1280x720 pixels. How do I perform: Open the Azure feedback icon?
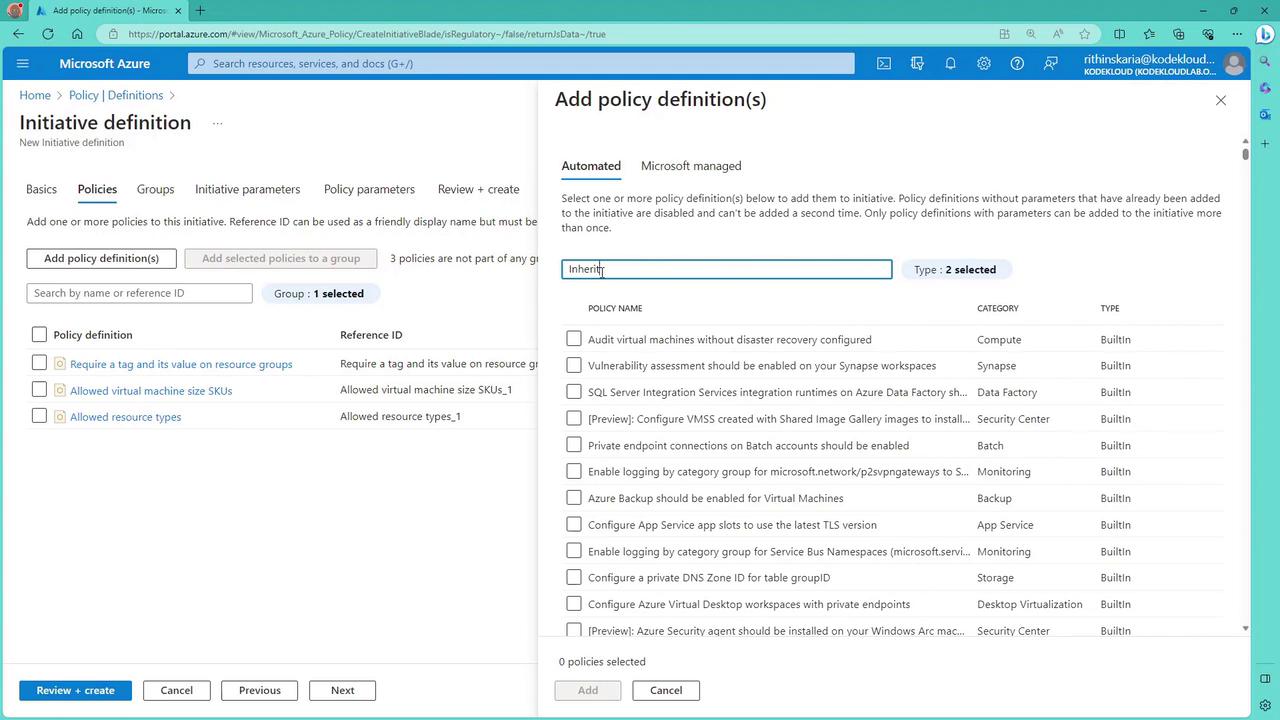1050,63
